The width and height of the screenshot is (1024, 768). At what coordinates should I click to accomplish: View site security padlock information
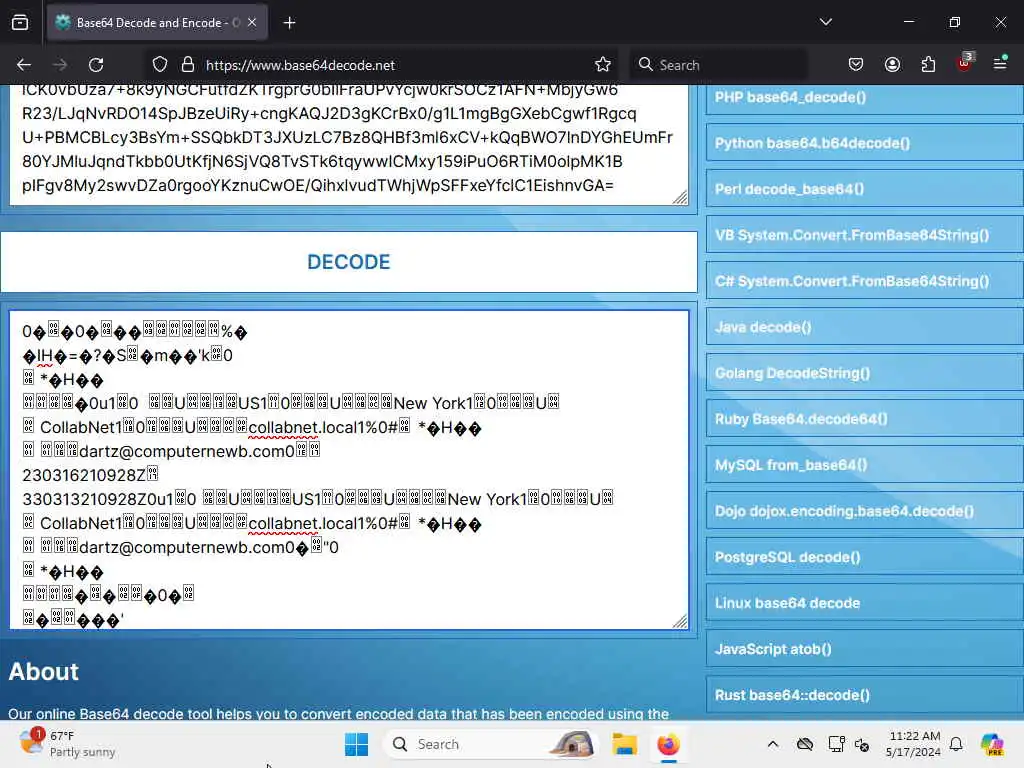[x=188, y=65]
